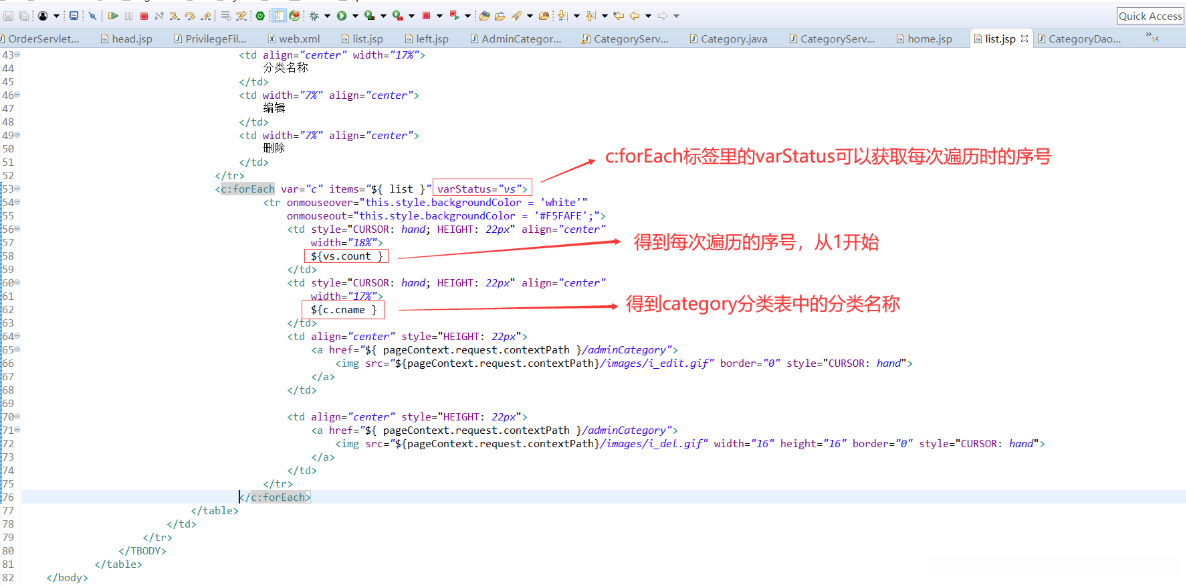Viewport: 1186px width, 585px height.
Task: Click the Quick Access search field
Action: click(1150, 16)
